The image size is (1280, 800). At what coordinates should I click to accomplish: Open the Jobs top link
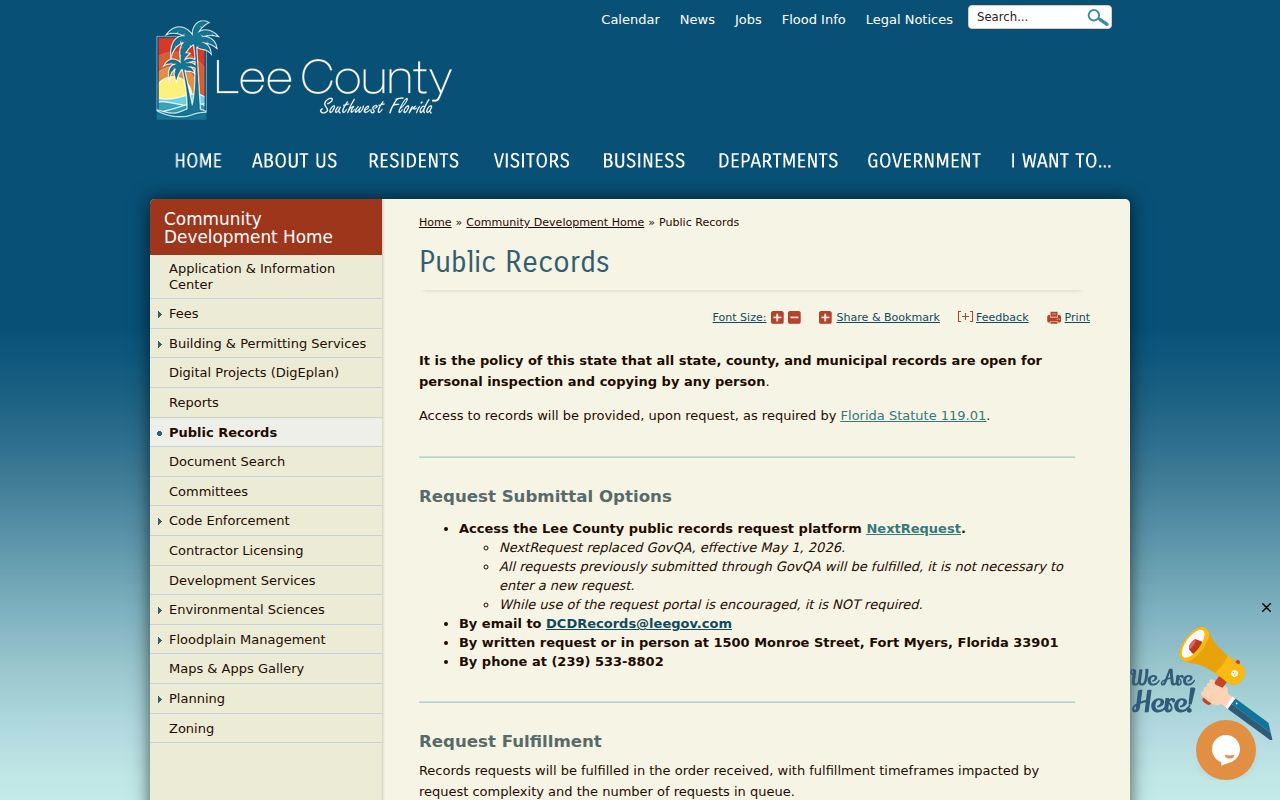[x=748, y=20]
